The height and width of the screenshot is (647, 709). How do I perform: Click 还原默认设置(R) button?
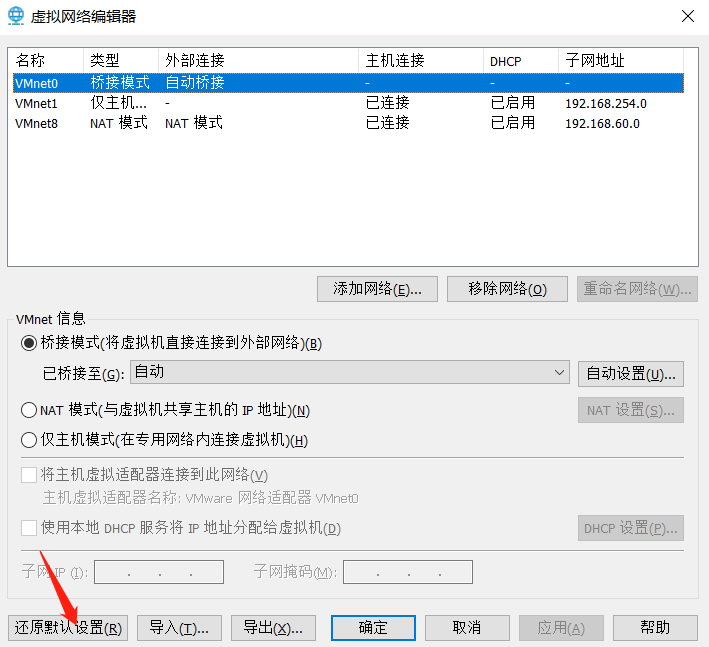[x=68, y=628]
